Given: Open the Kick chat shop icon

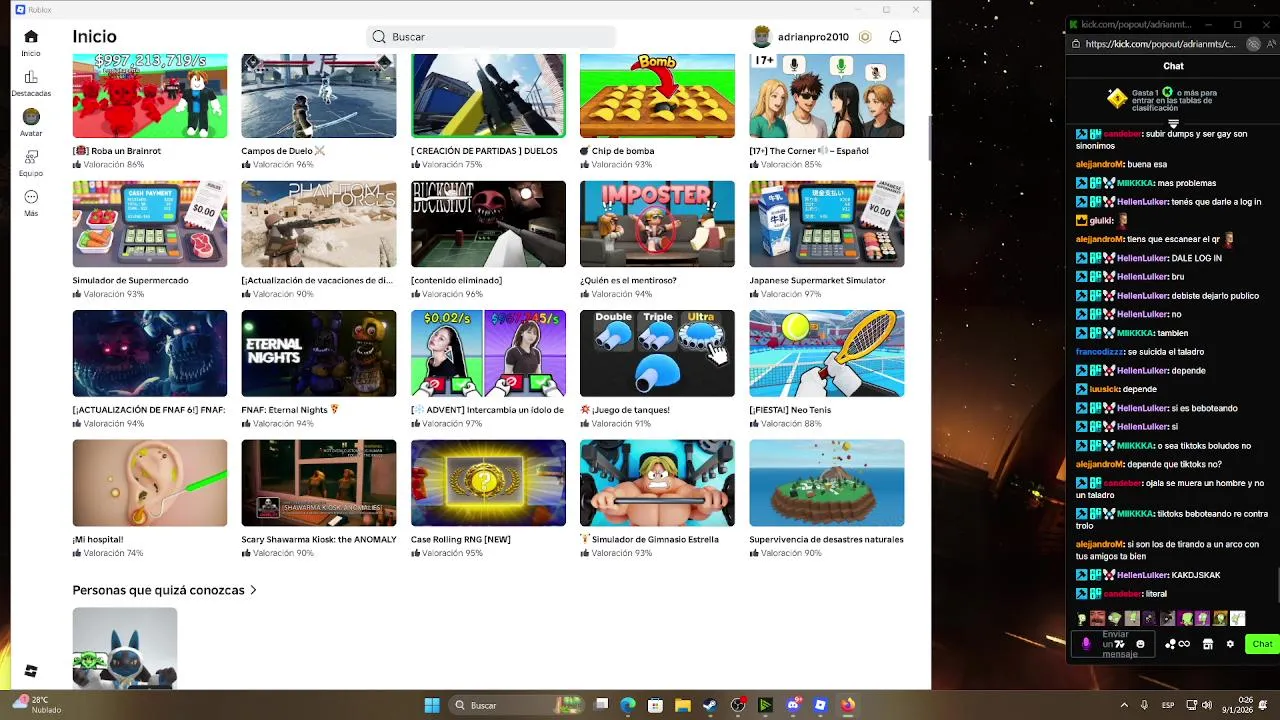Looking at the screenshot, I should 1208,644.
